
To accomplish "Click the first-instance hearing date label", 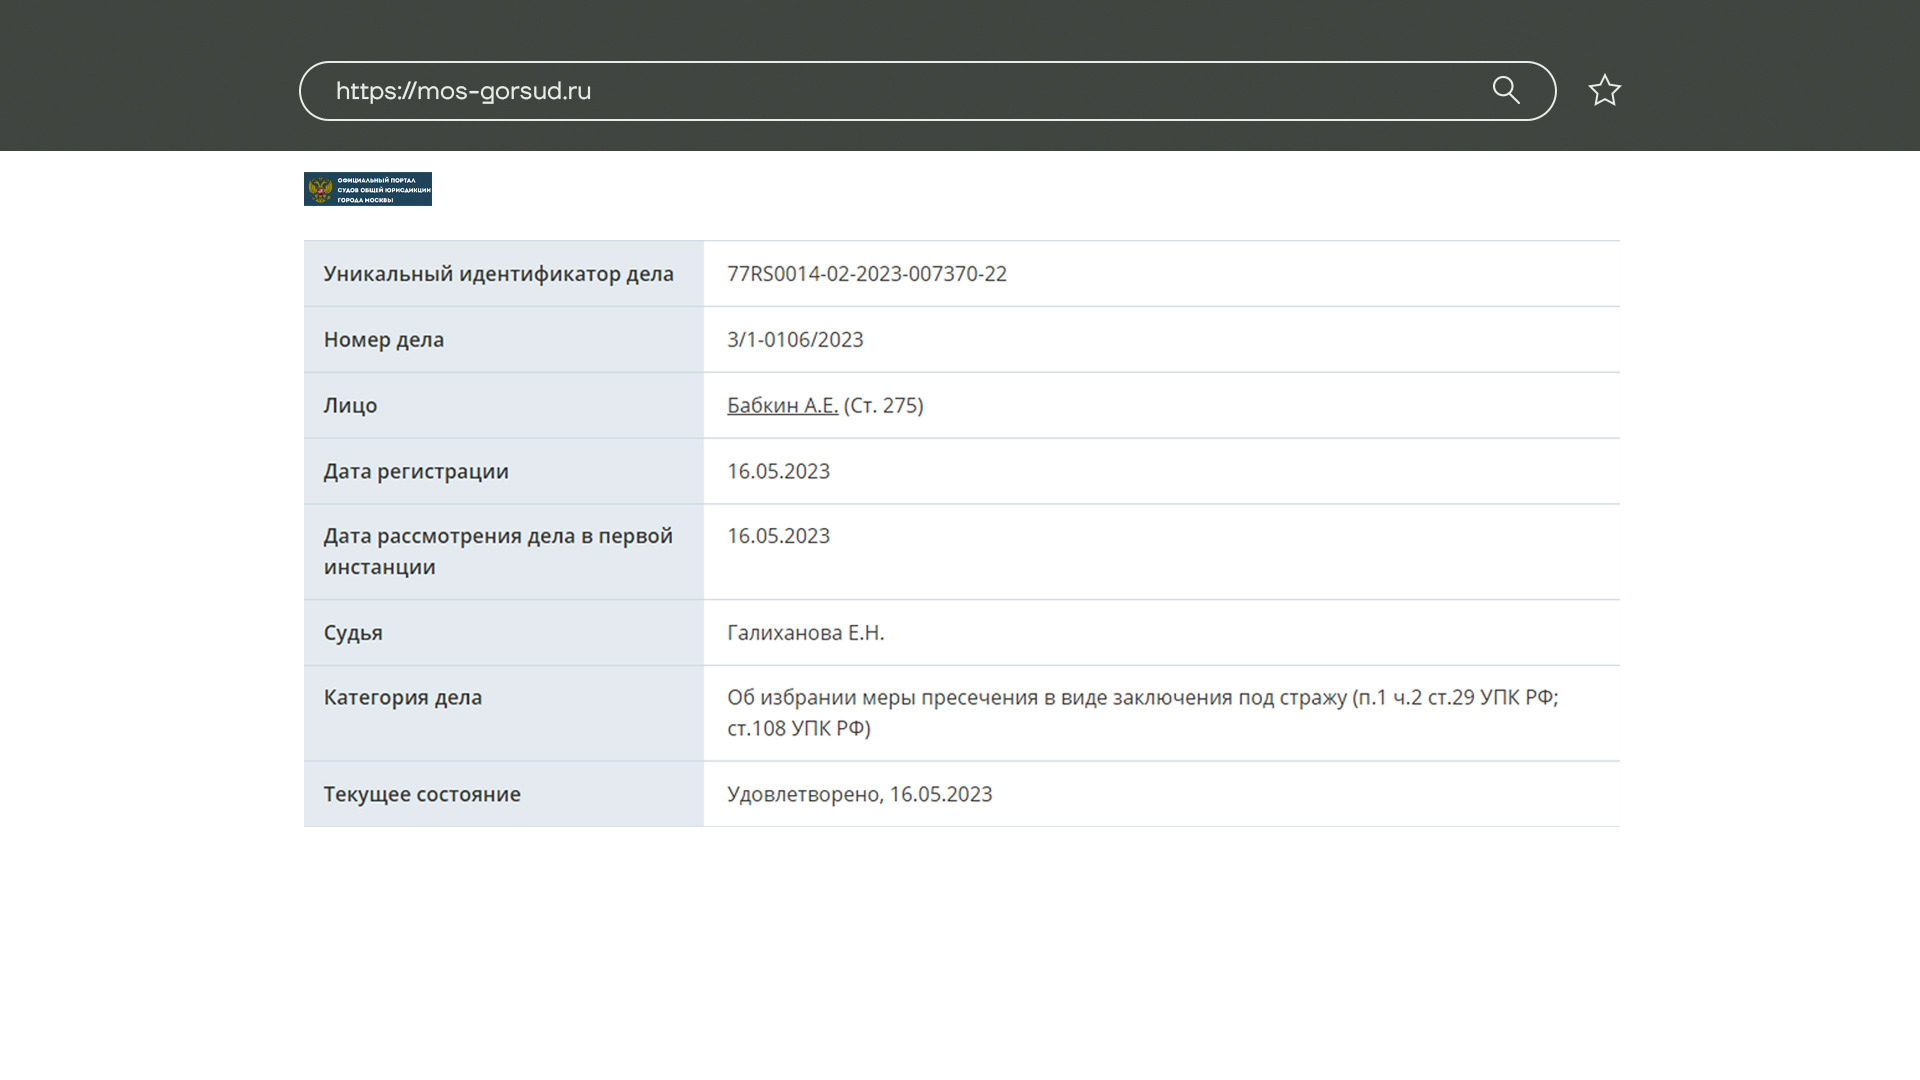I will [497, 551].
